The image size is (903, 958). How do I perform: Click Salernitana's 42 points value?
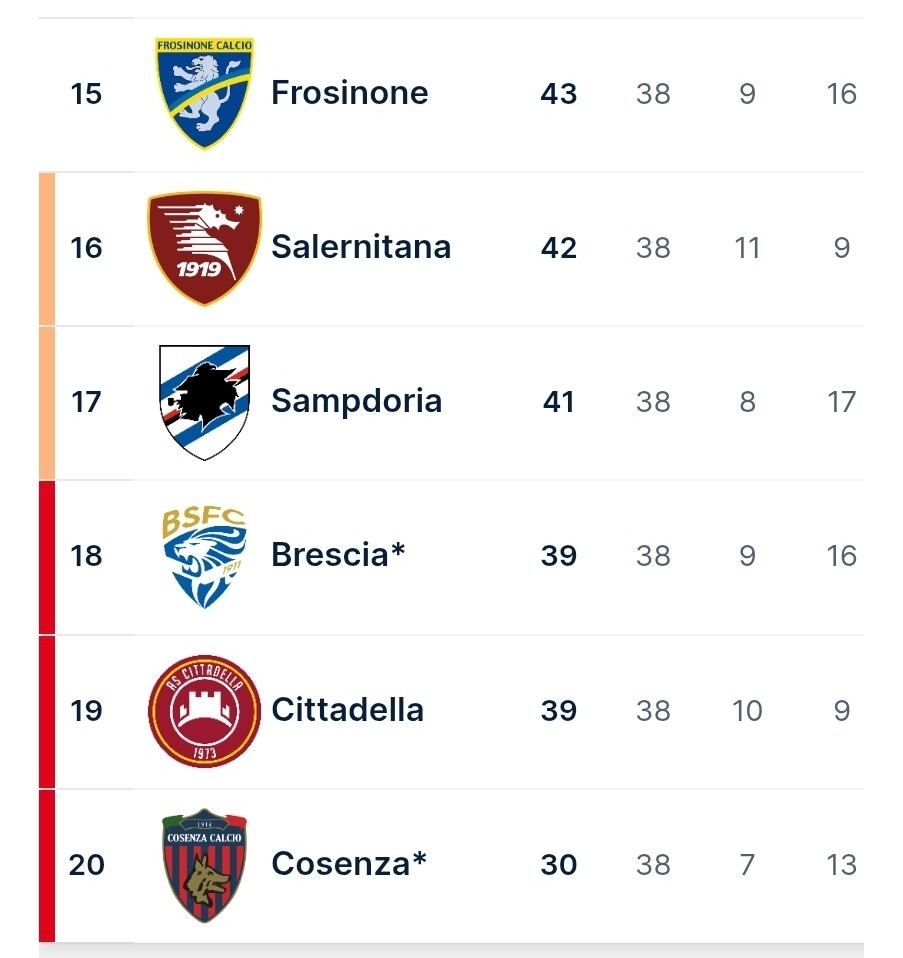(558, 248)
